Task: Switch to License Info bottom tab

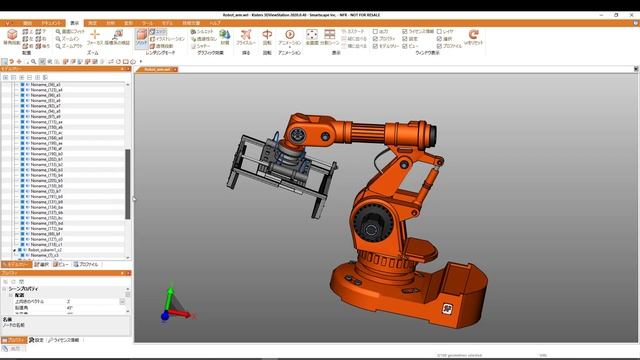Action: coord(64,340)
